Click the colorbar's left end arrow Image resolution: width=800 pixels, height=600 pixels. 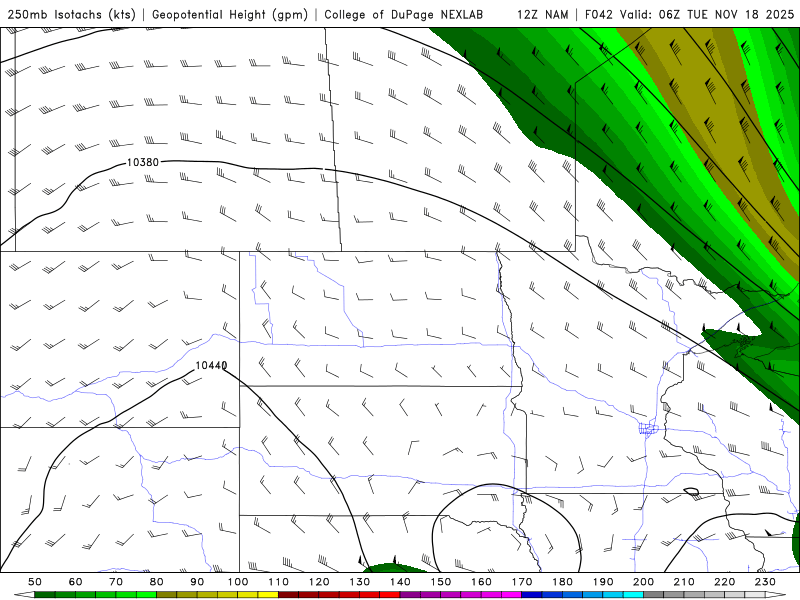pos(24,594)
